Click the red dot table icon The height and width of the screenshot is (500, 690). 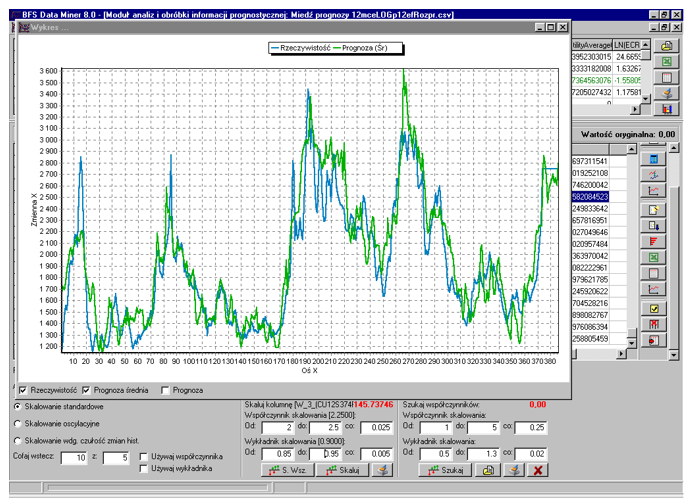point(653,340)
